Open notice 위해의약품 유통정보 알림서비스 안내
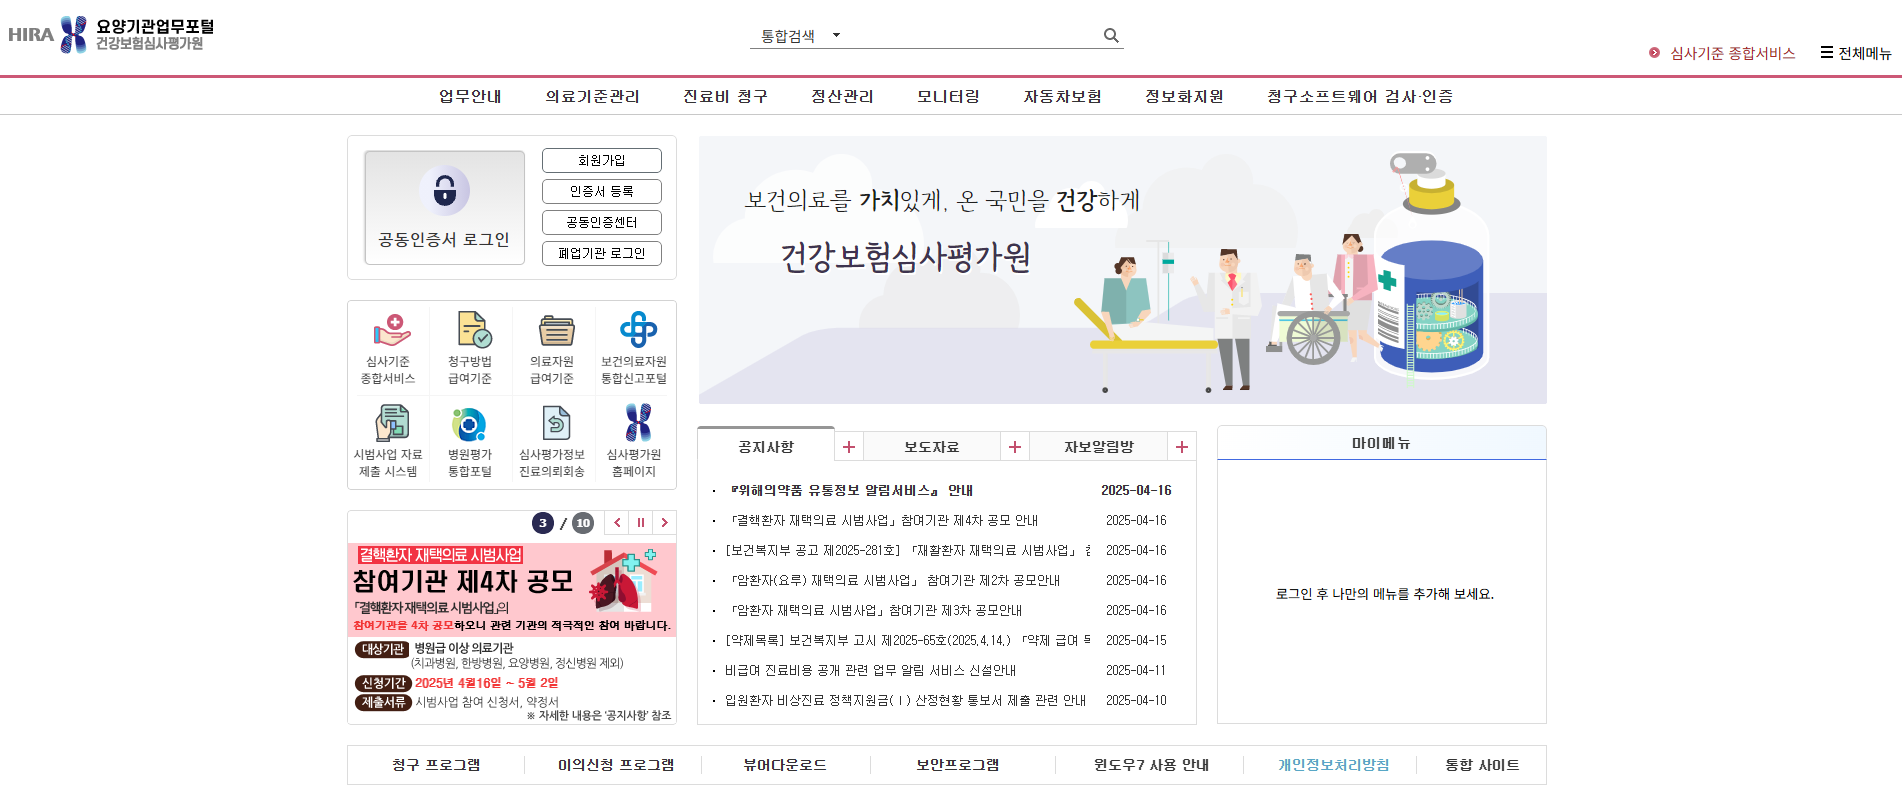The width and height of the screenshot is (1902, 808). [x=851, y=490]
